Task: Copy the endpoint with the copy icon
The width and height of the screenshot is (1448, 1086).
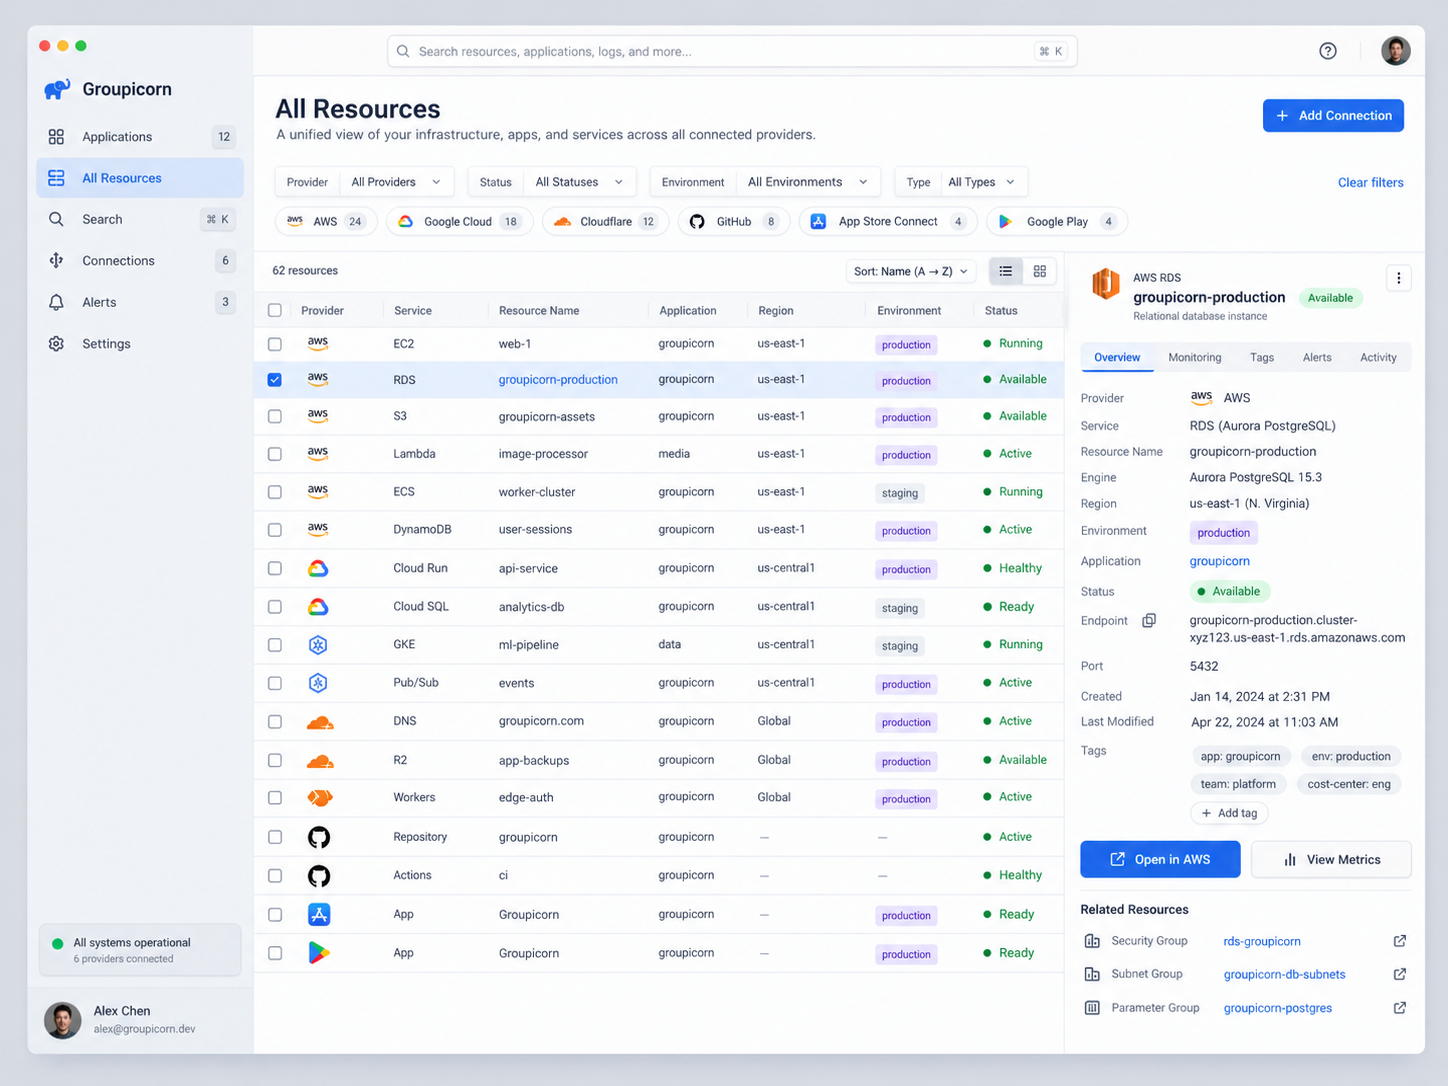Action: (x=1150, y=621)
